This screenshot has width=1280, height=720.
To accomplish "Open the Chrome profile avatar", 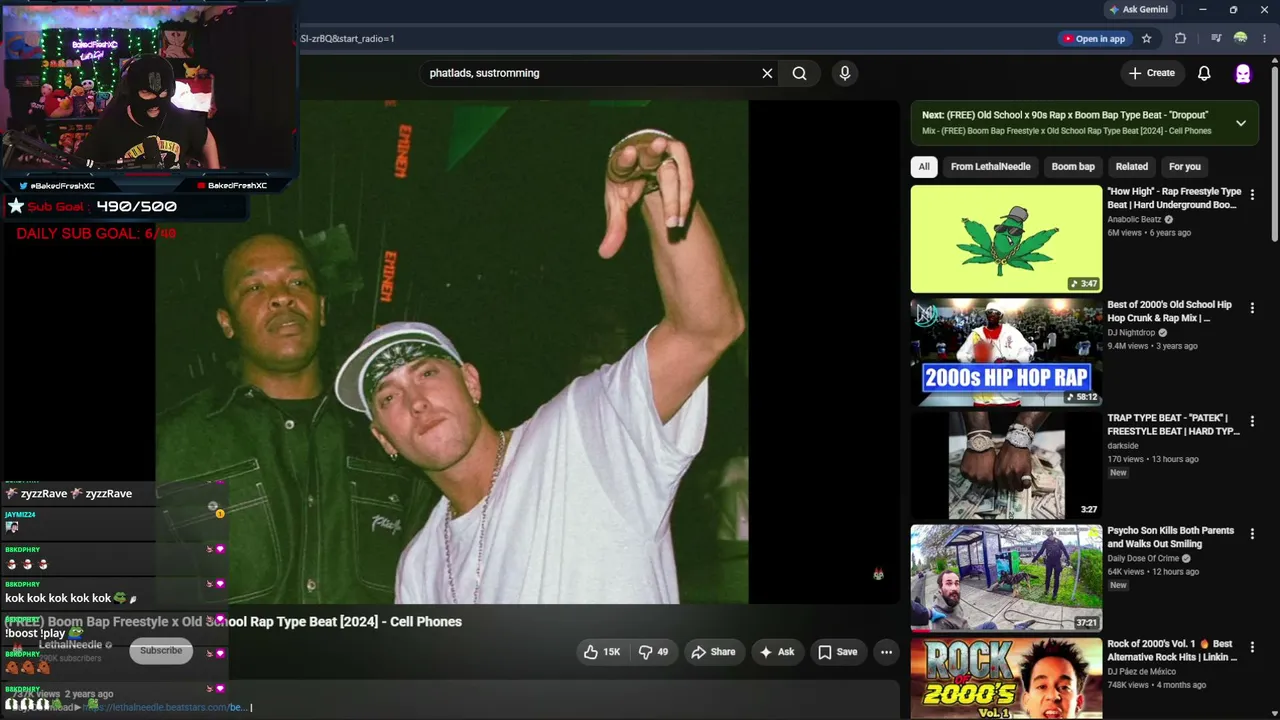I will click(1241, 39).
